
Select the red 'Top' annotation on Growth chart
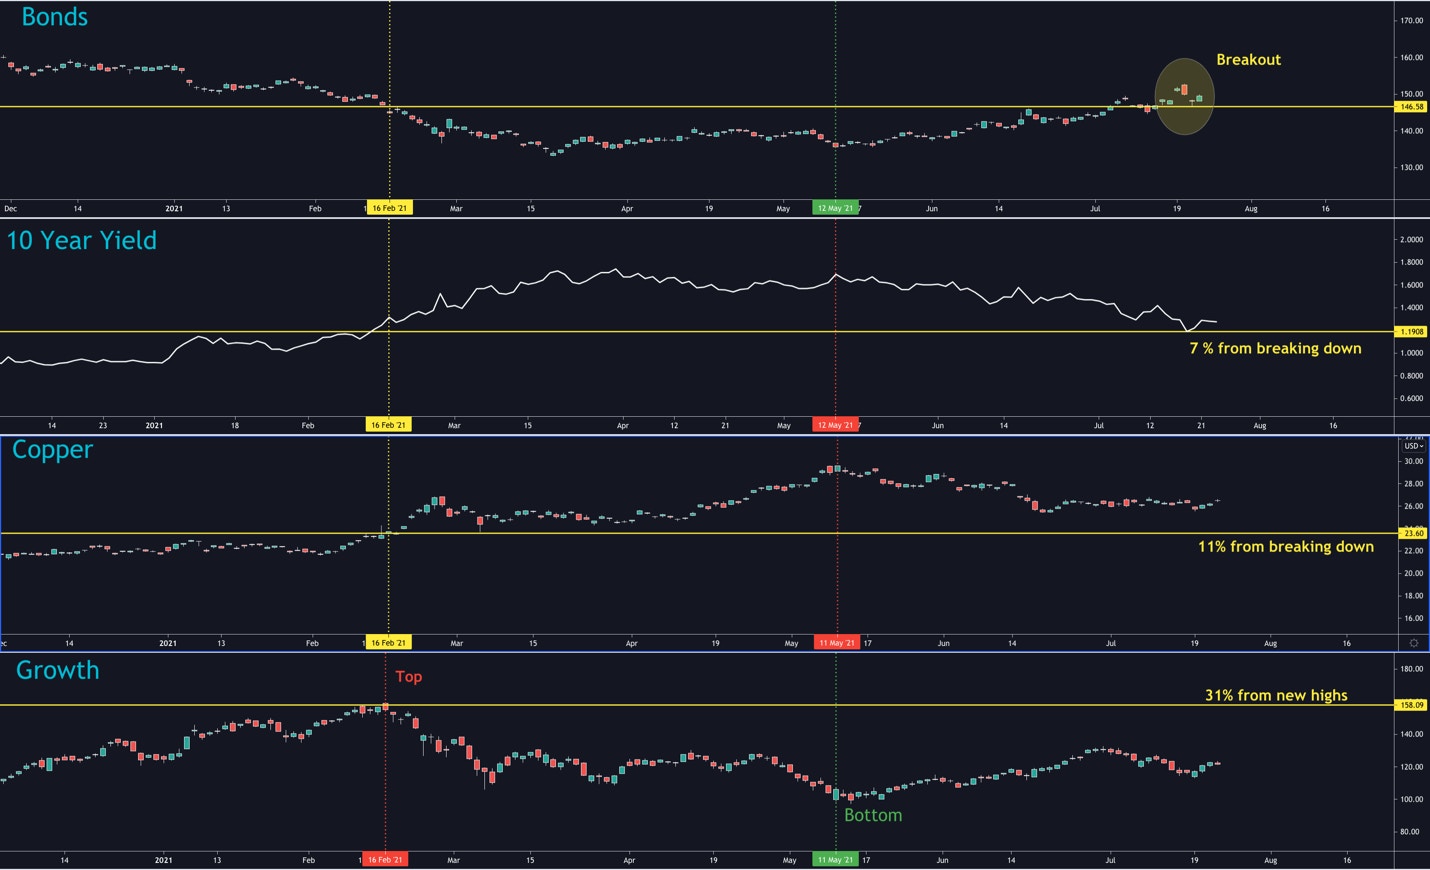click(408, 677)
